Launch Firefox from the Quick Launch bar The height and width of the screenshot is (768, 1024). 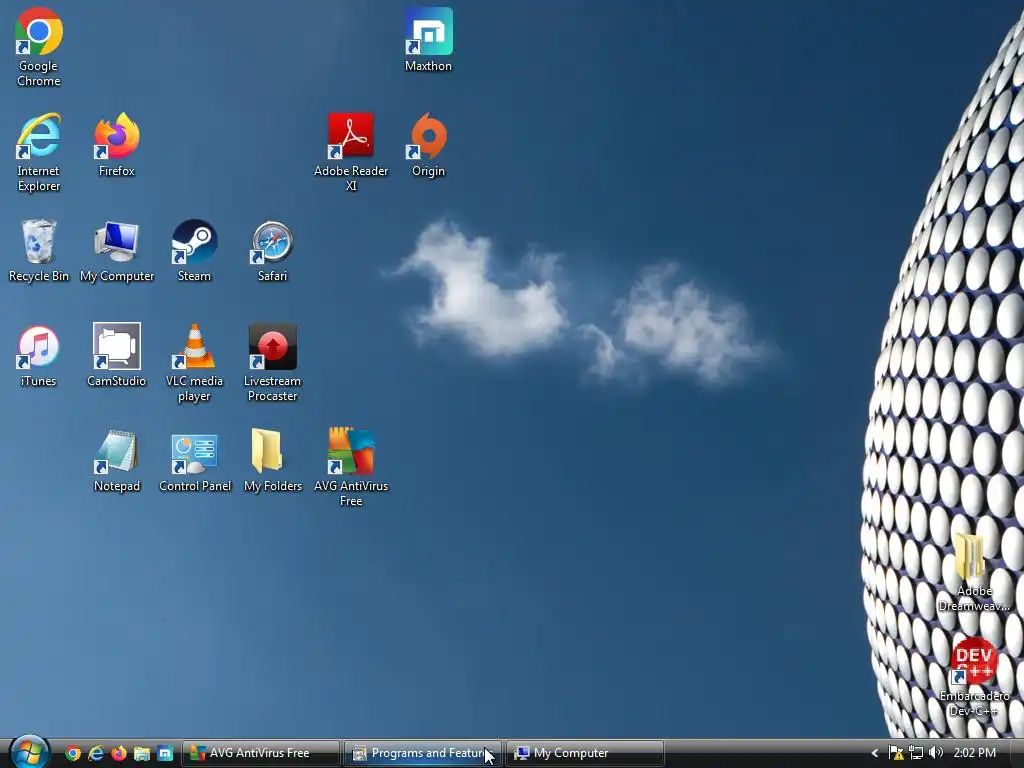click(x=119, y=753)
